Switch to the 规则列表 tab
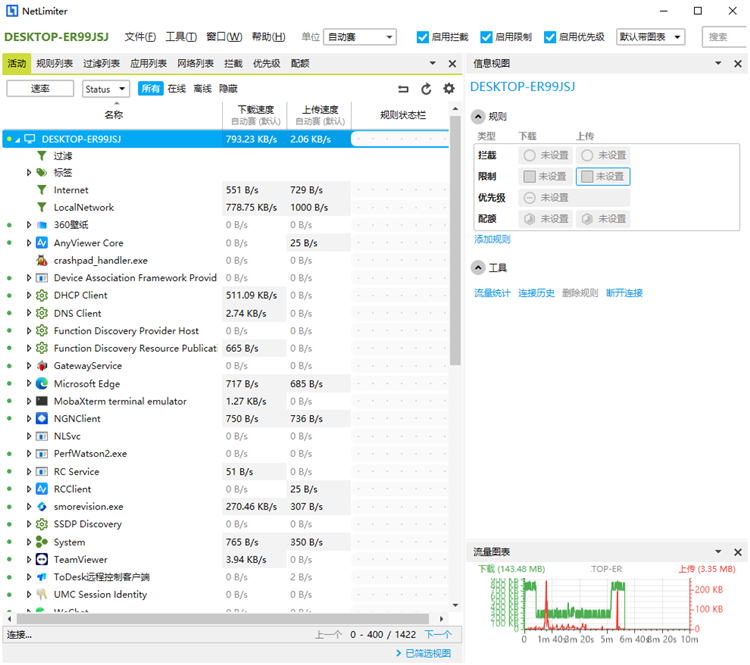Image resolution: width=750 pixels, height=665 pixels. click(54, 63)
